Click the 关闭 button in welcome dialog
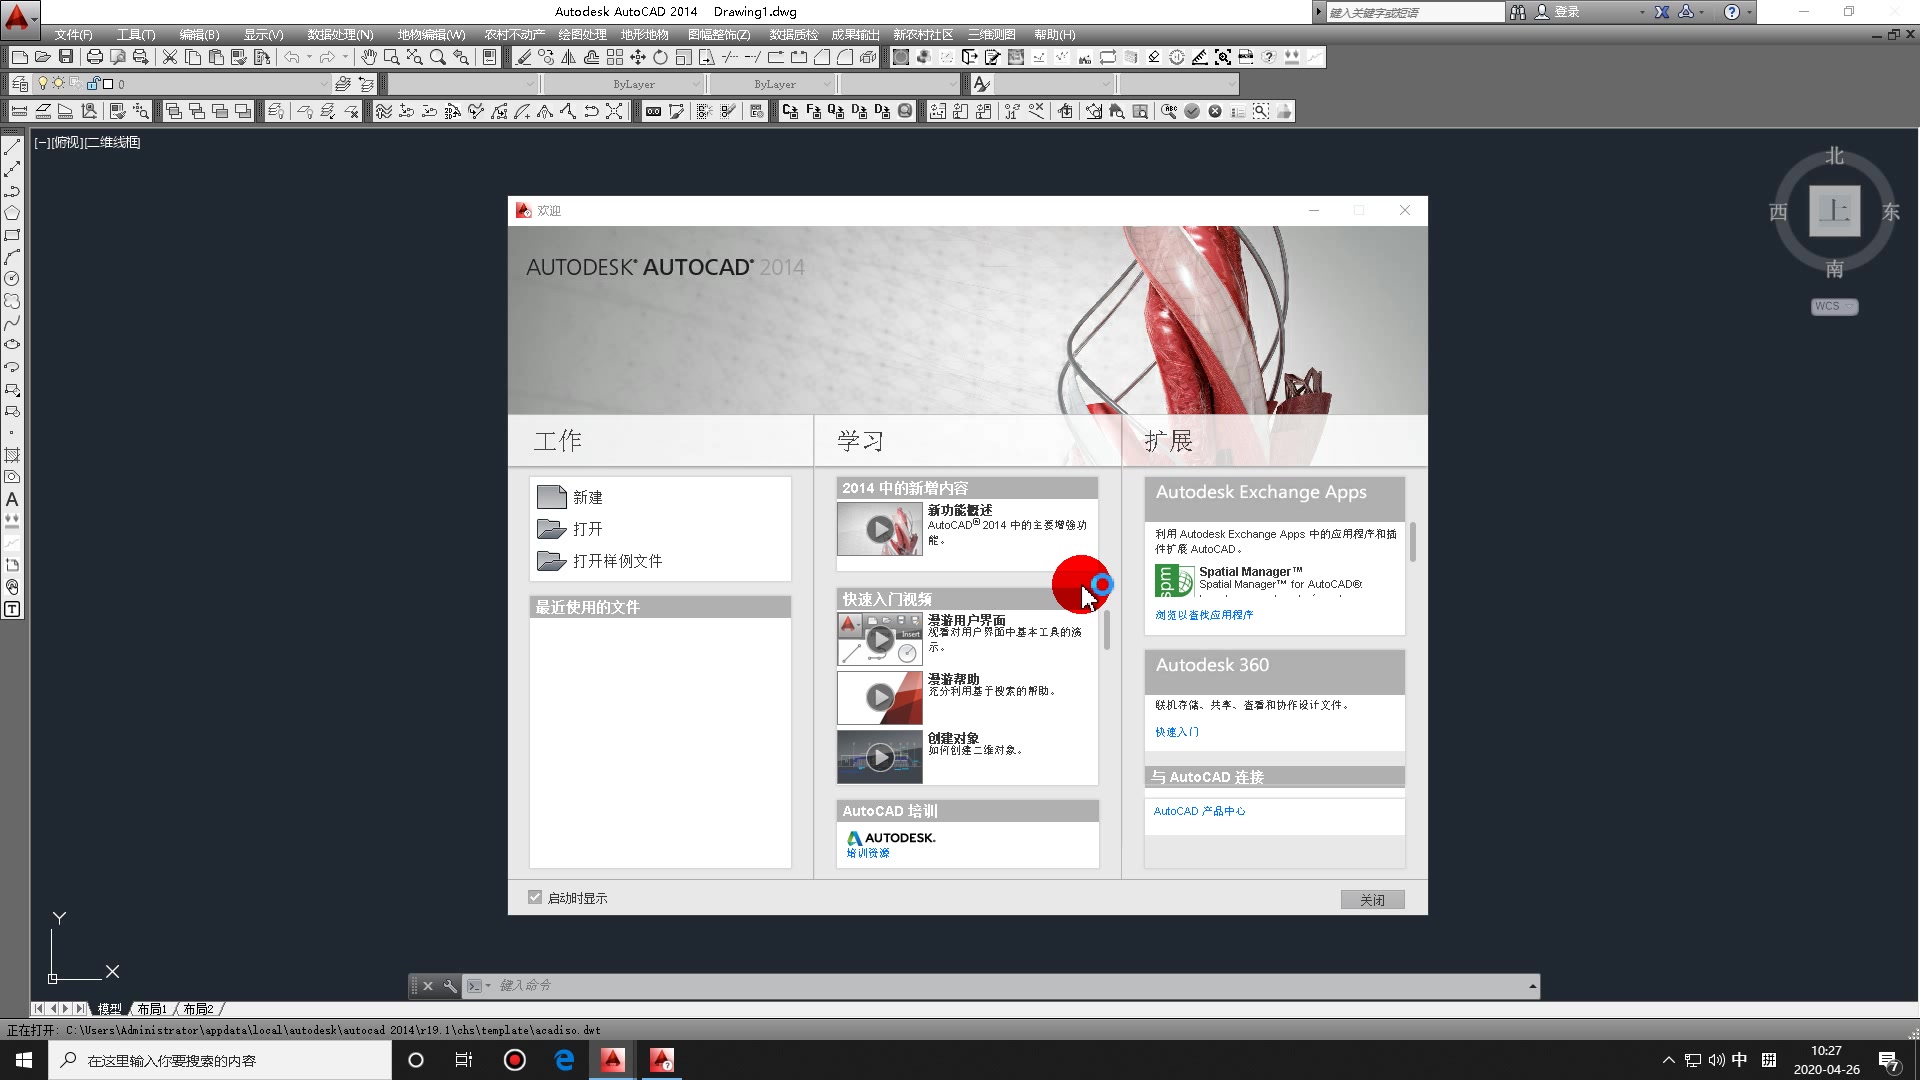 point(1372,899)
